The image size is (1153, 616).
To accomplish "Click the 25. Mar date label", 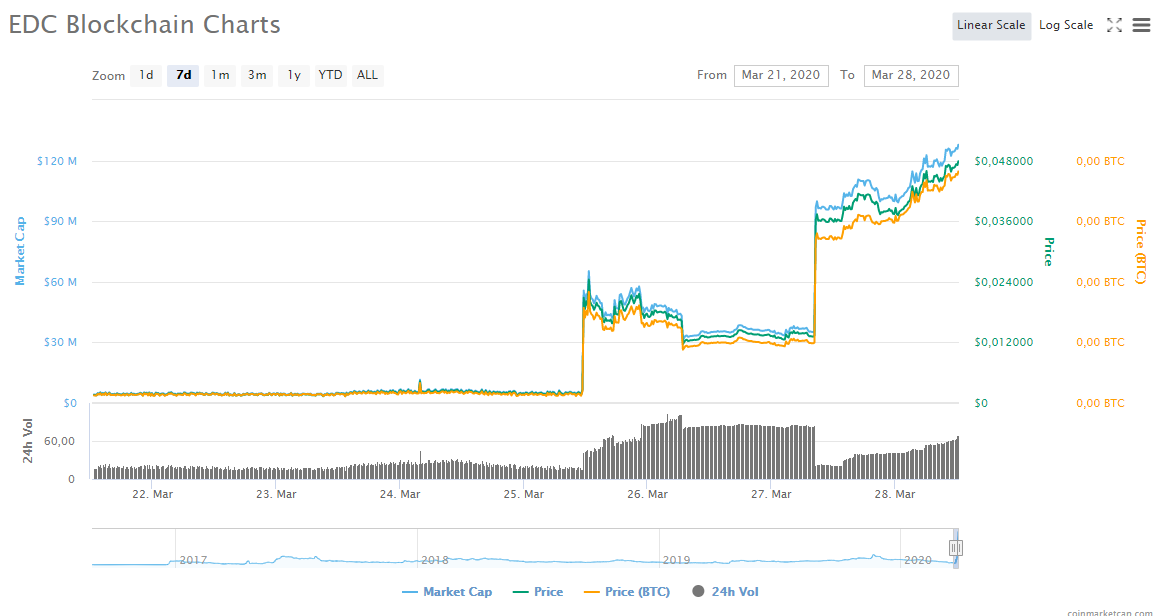I will pos(523,494).
